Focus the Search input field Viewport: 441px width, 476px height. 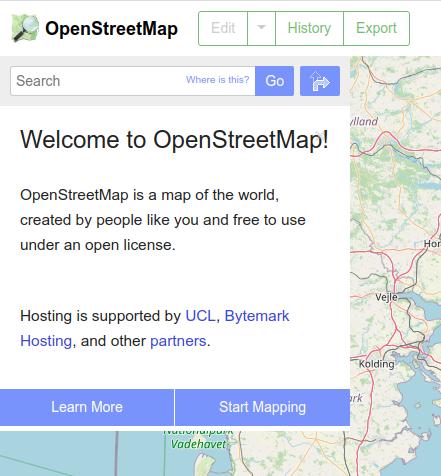133,81
